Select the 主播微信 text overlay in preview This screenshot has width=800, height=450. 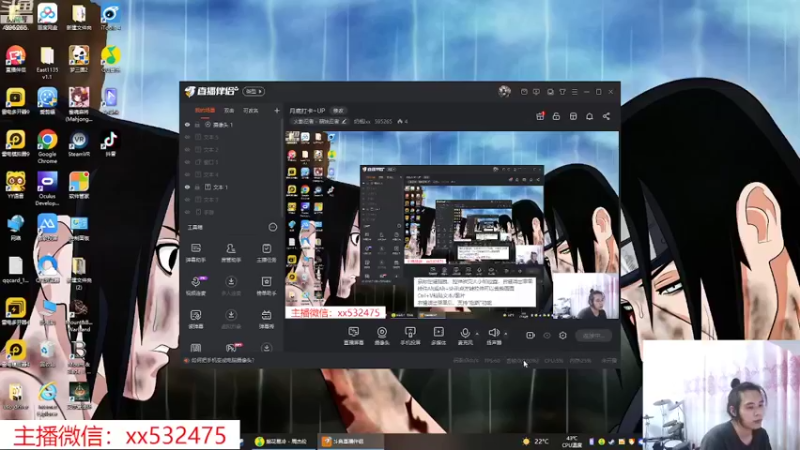(336, 313)
